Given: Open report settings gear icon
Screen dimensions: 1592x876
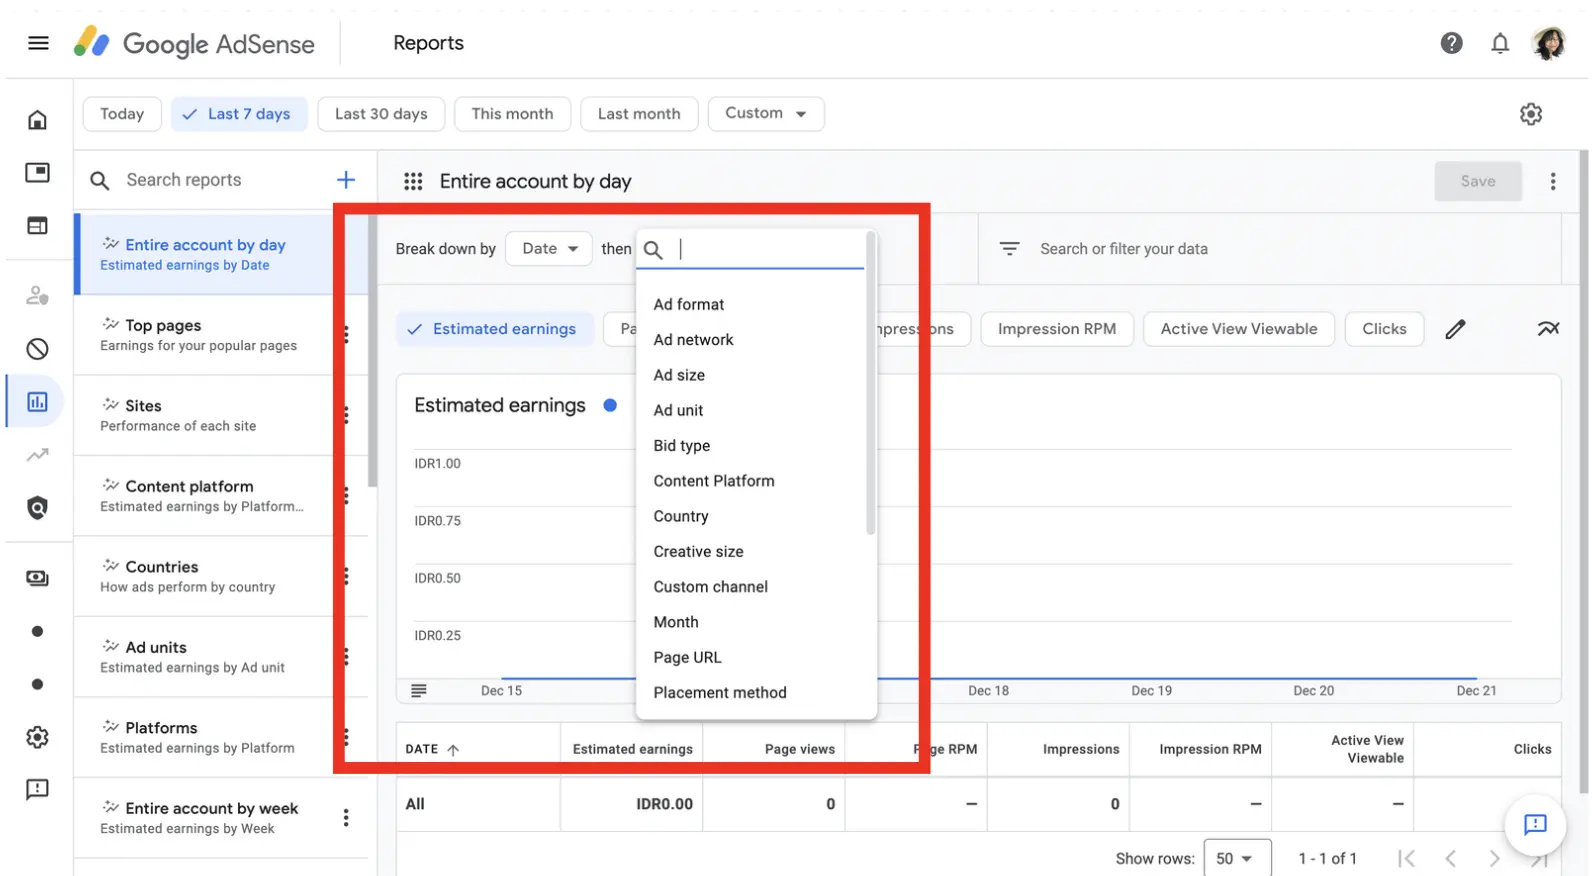Looking at the screenshot, I should coord(1530,114).
